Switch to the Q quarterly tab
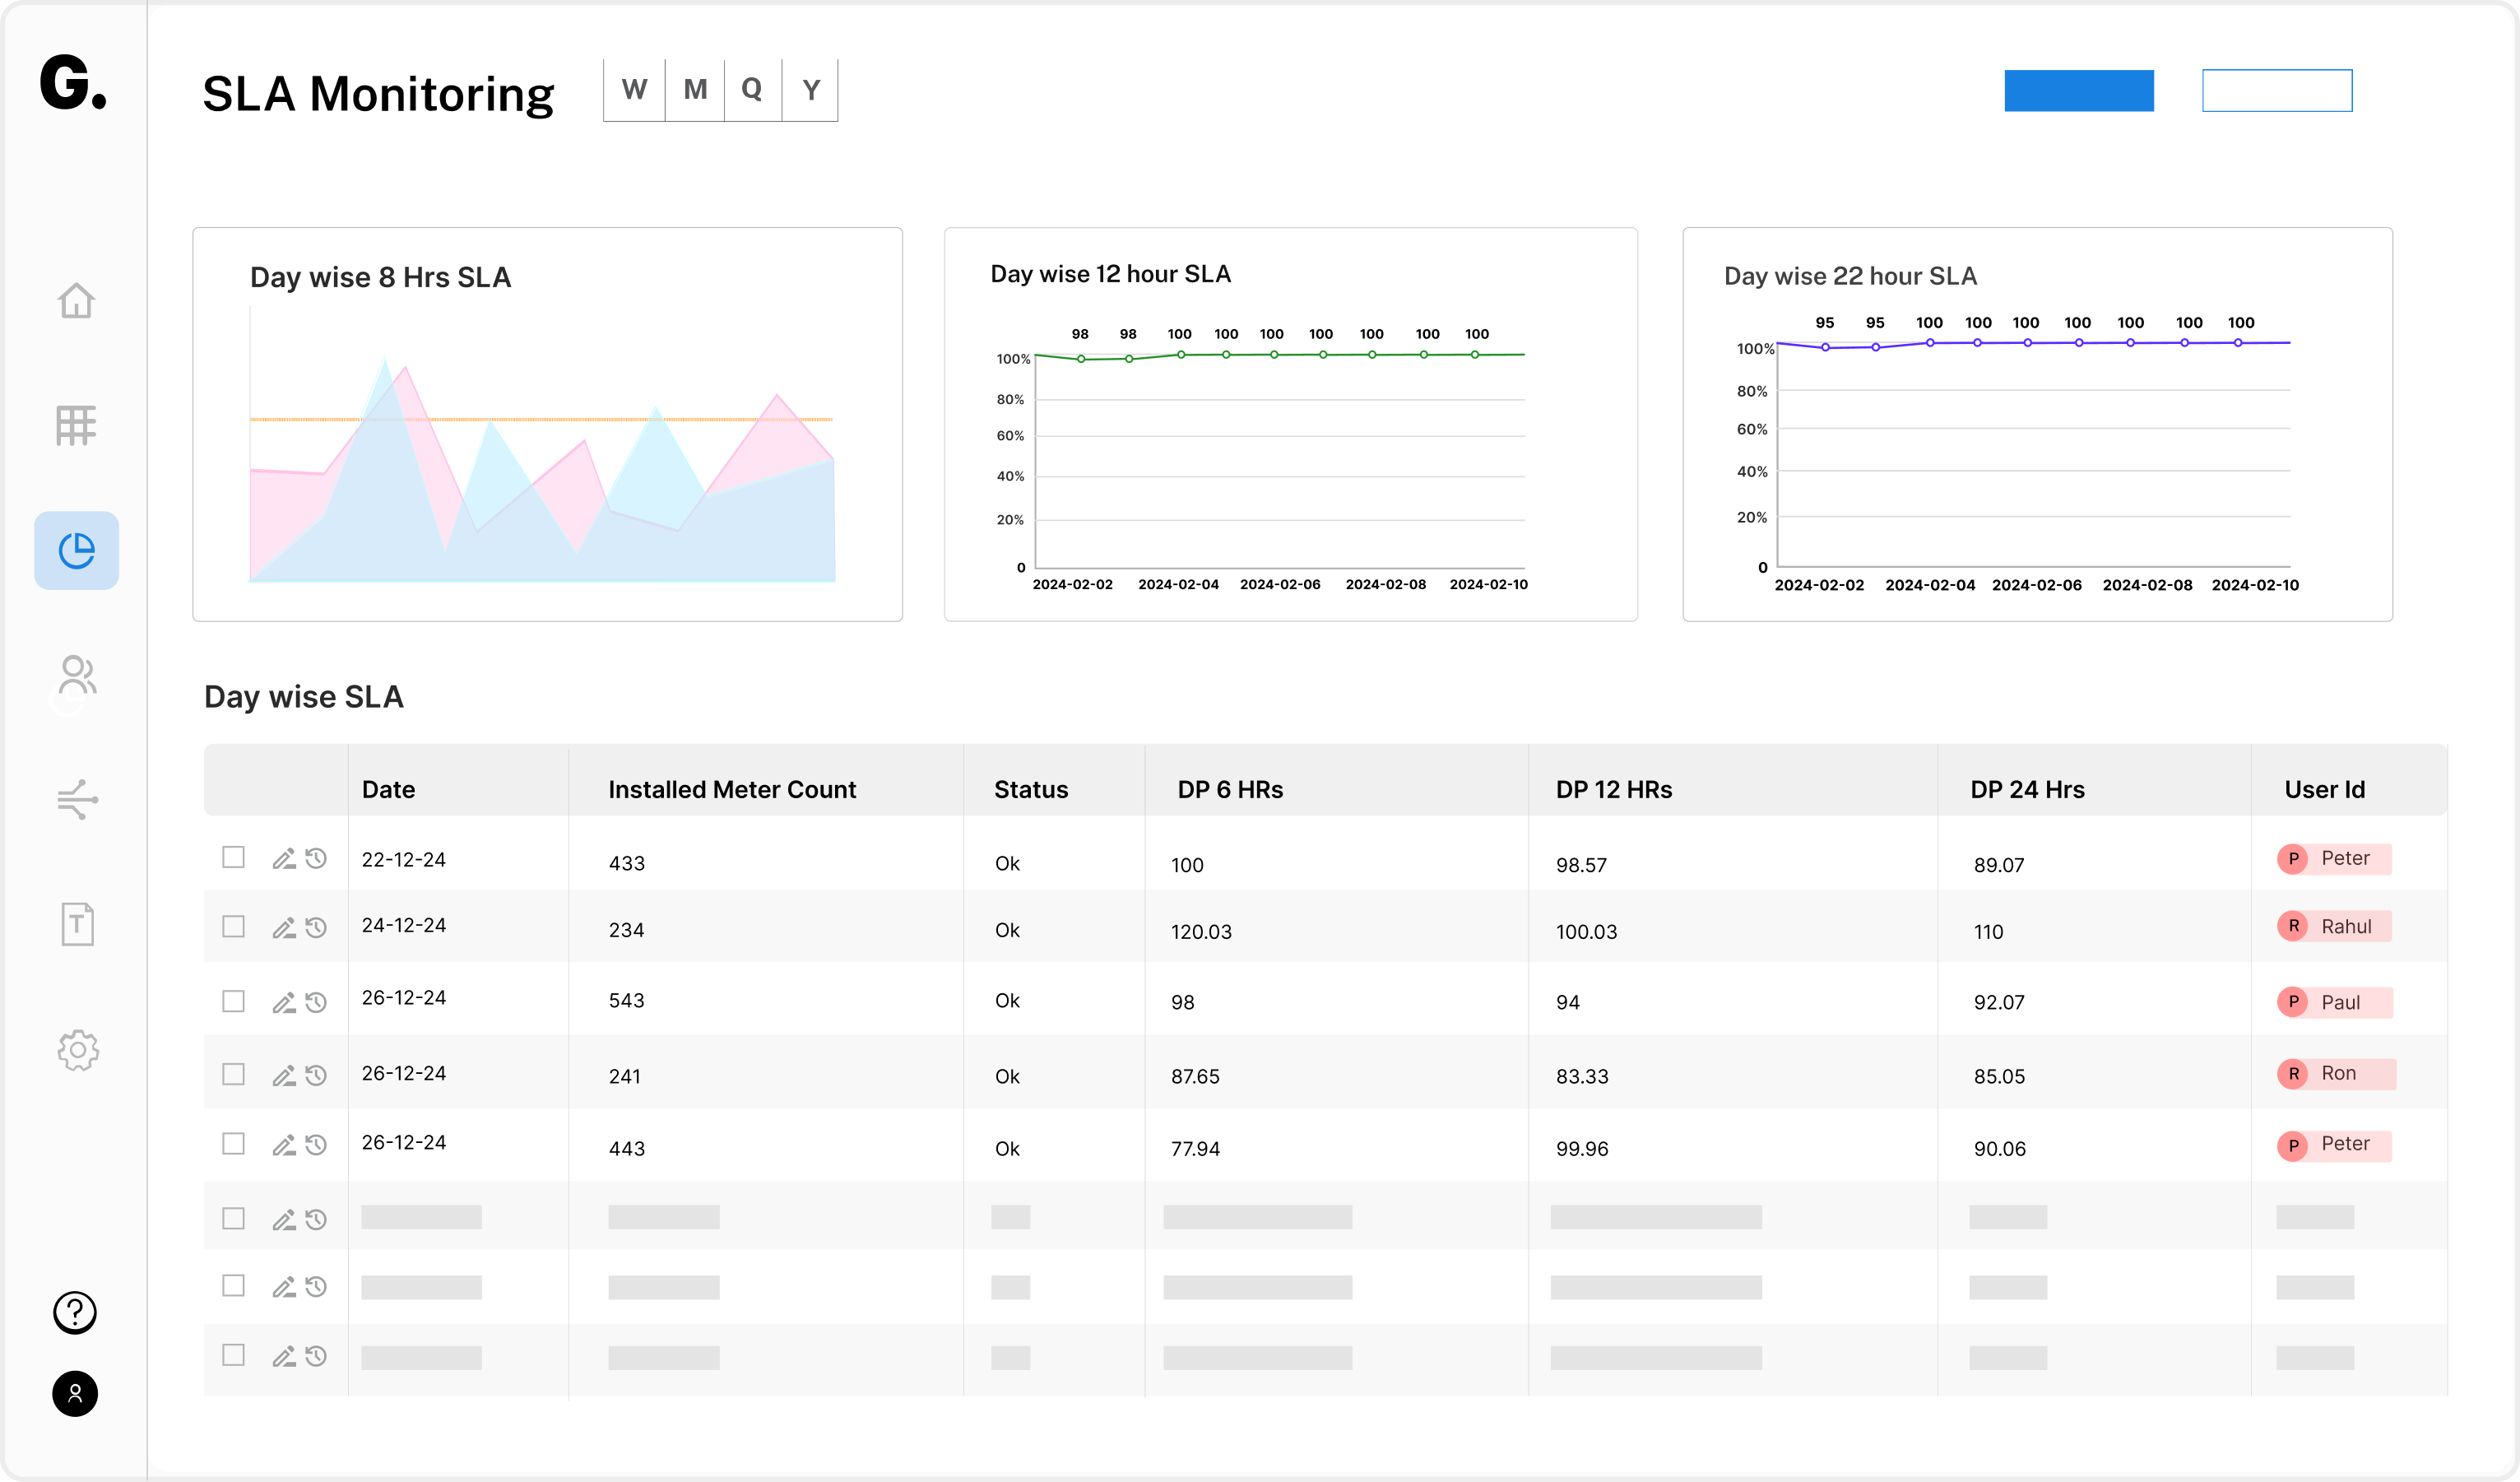2520x1482 pixels. (x=752, y=90)
